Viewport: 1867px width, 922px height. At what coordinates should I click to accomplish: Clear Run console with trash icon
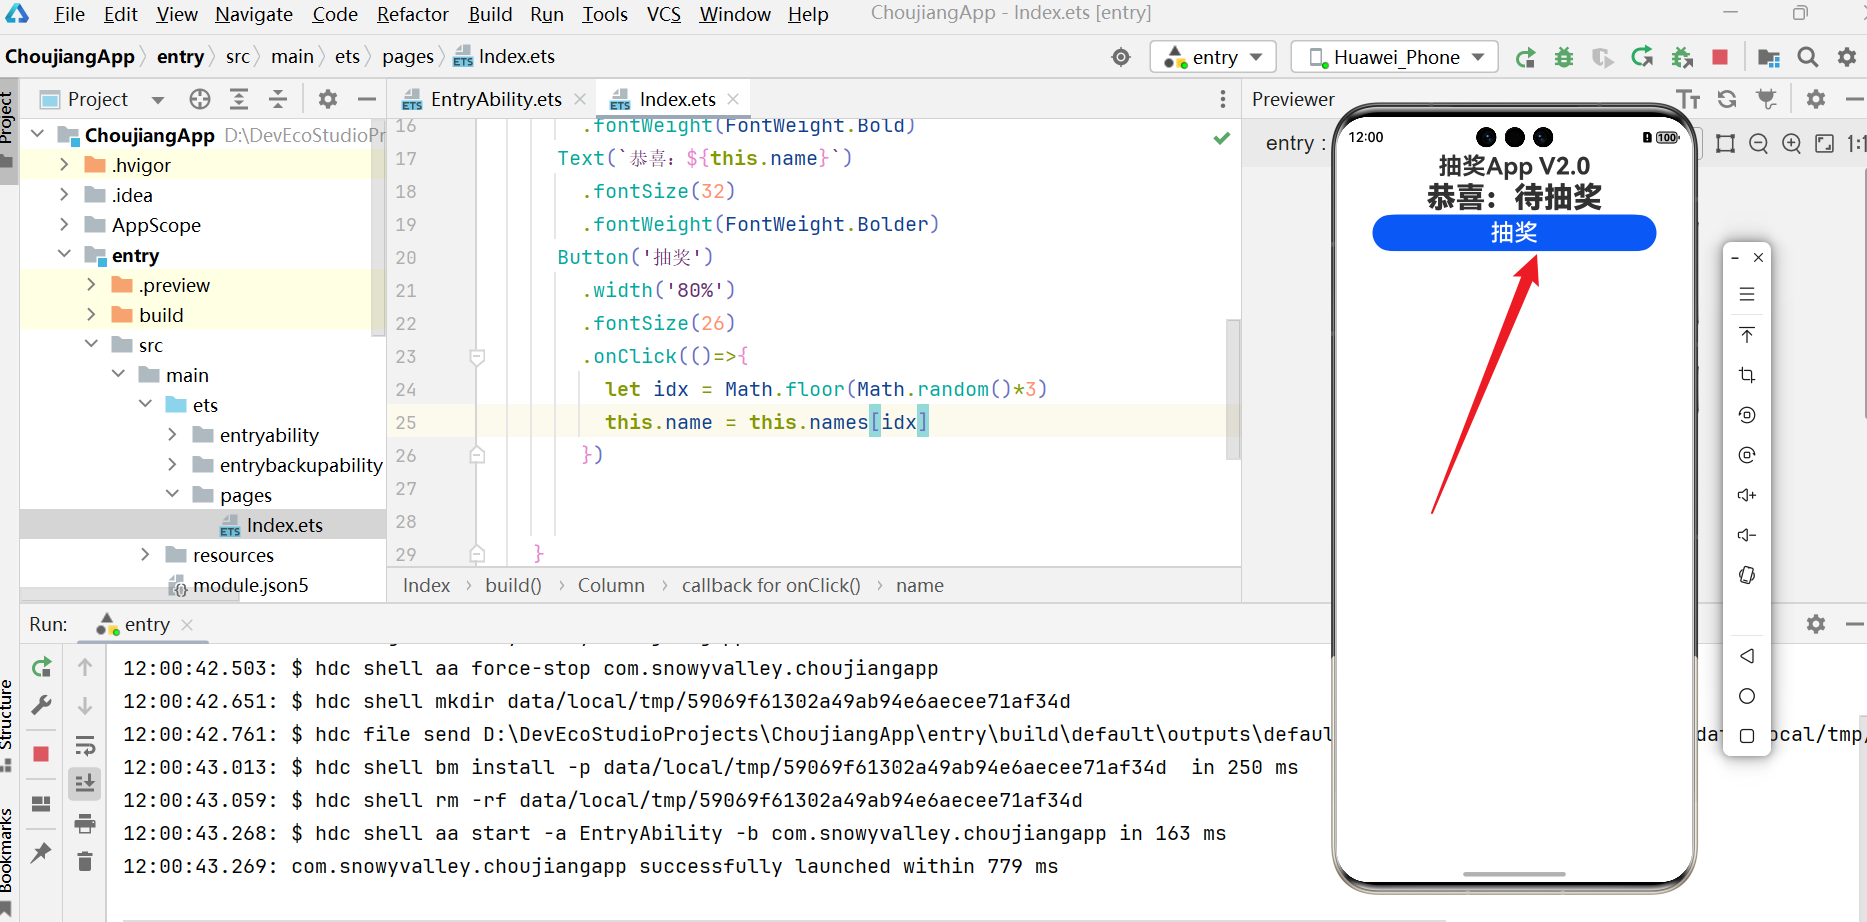point(85,861)
